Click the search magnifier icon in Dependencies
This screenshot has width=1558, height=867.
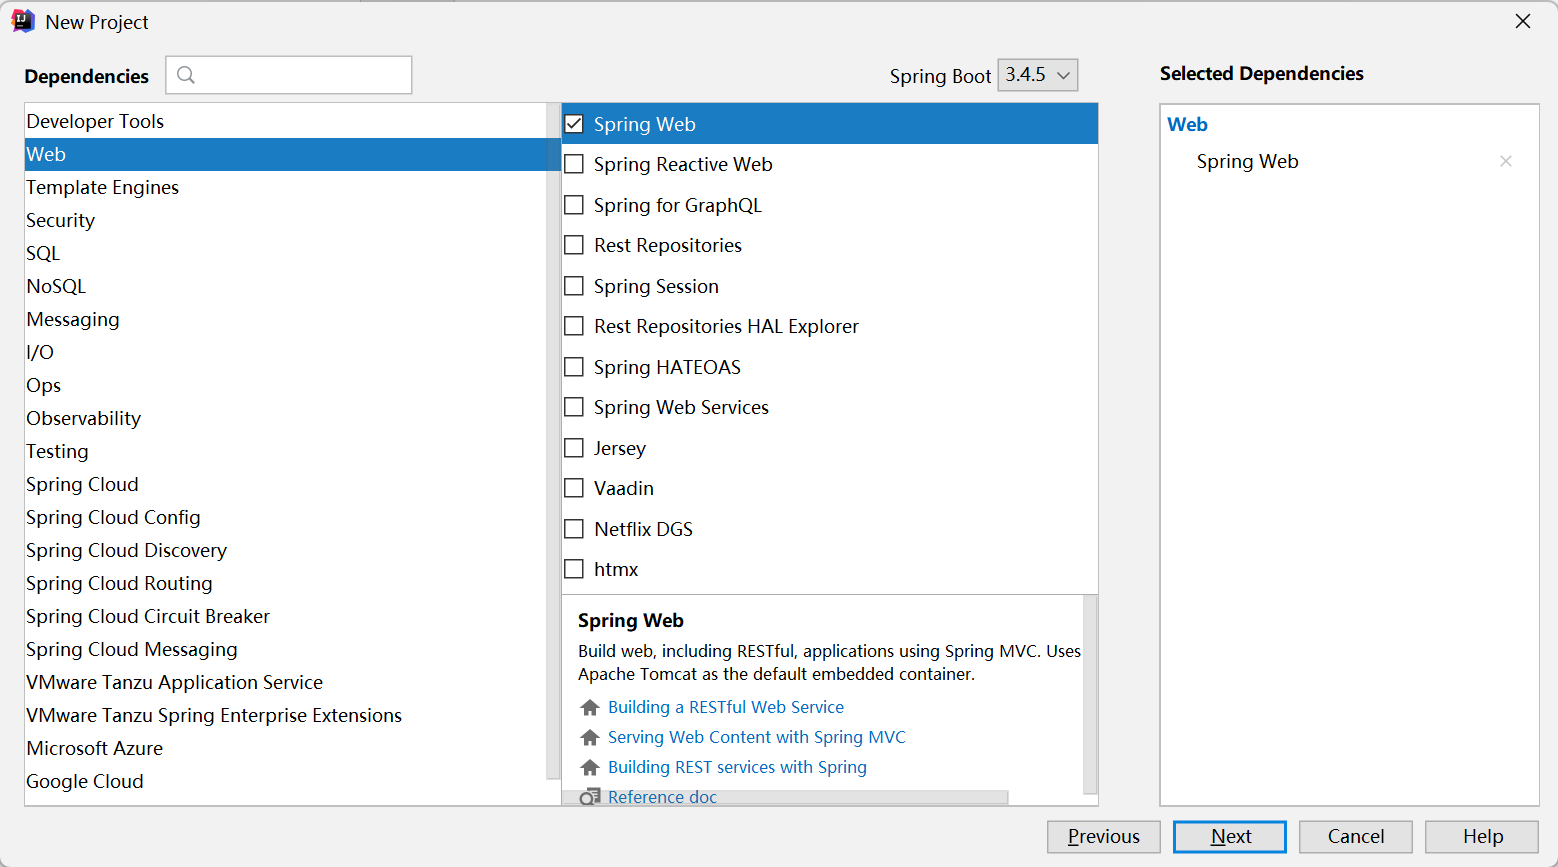[x=186, y=75]
